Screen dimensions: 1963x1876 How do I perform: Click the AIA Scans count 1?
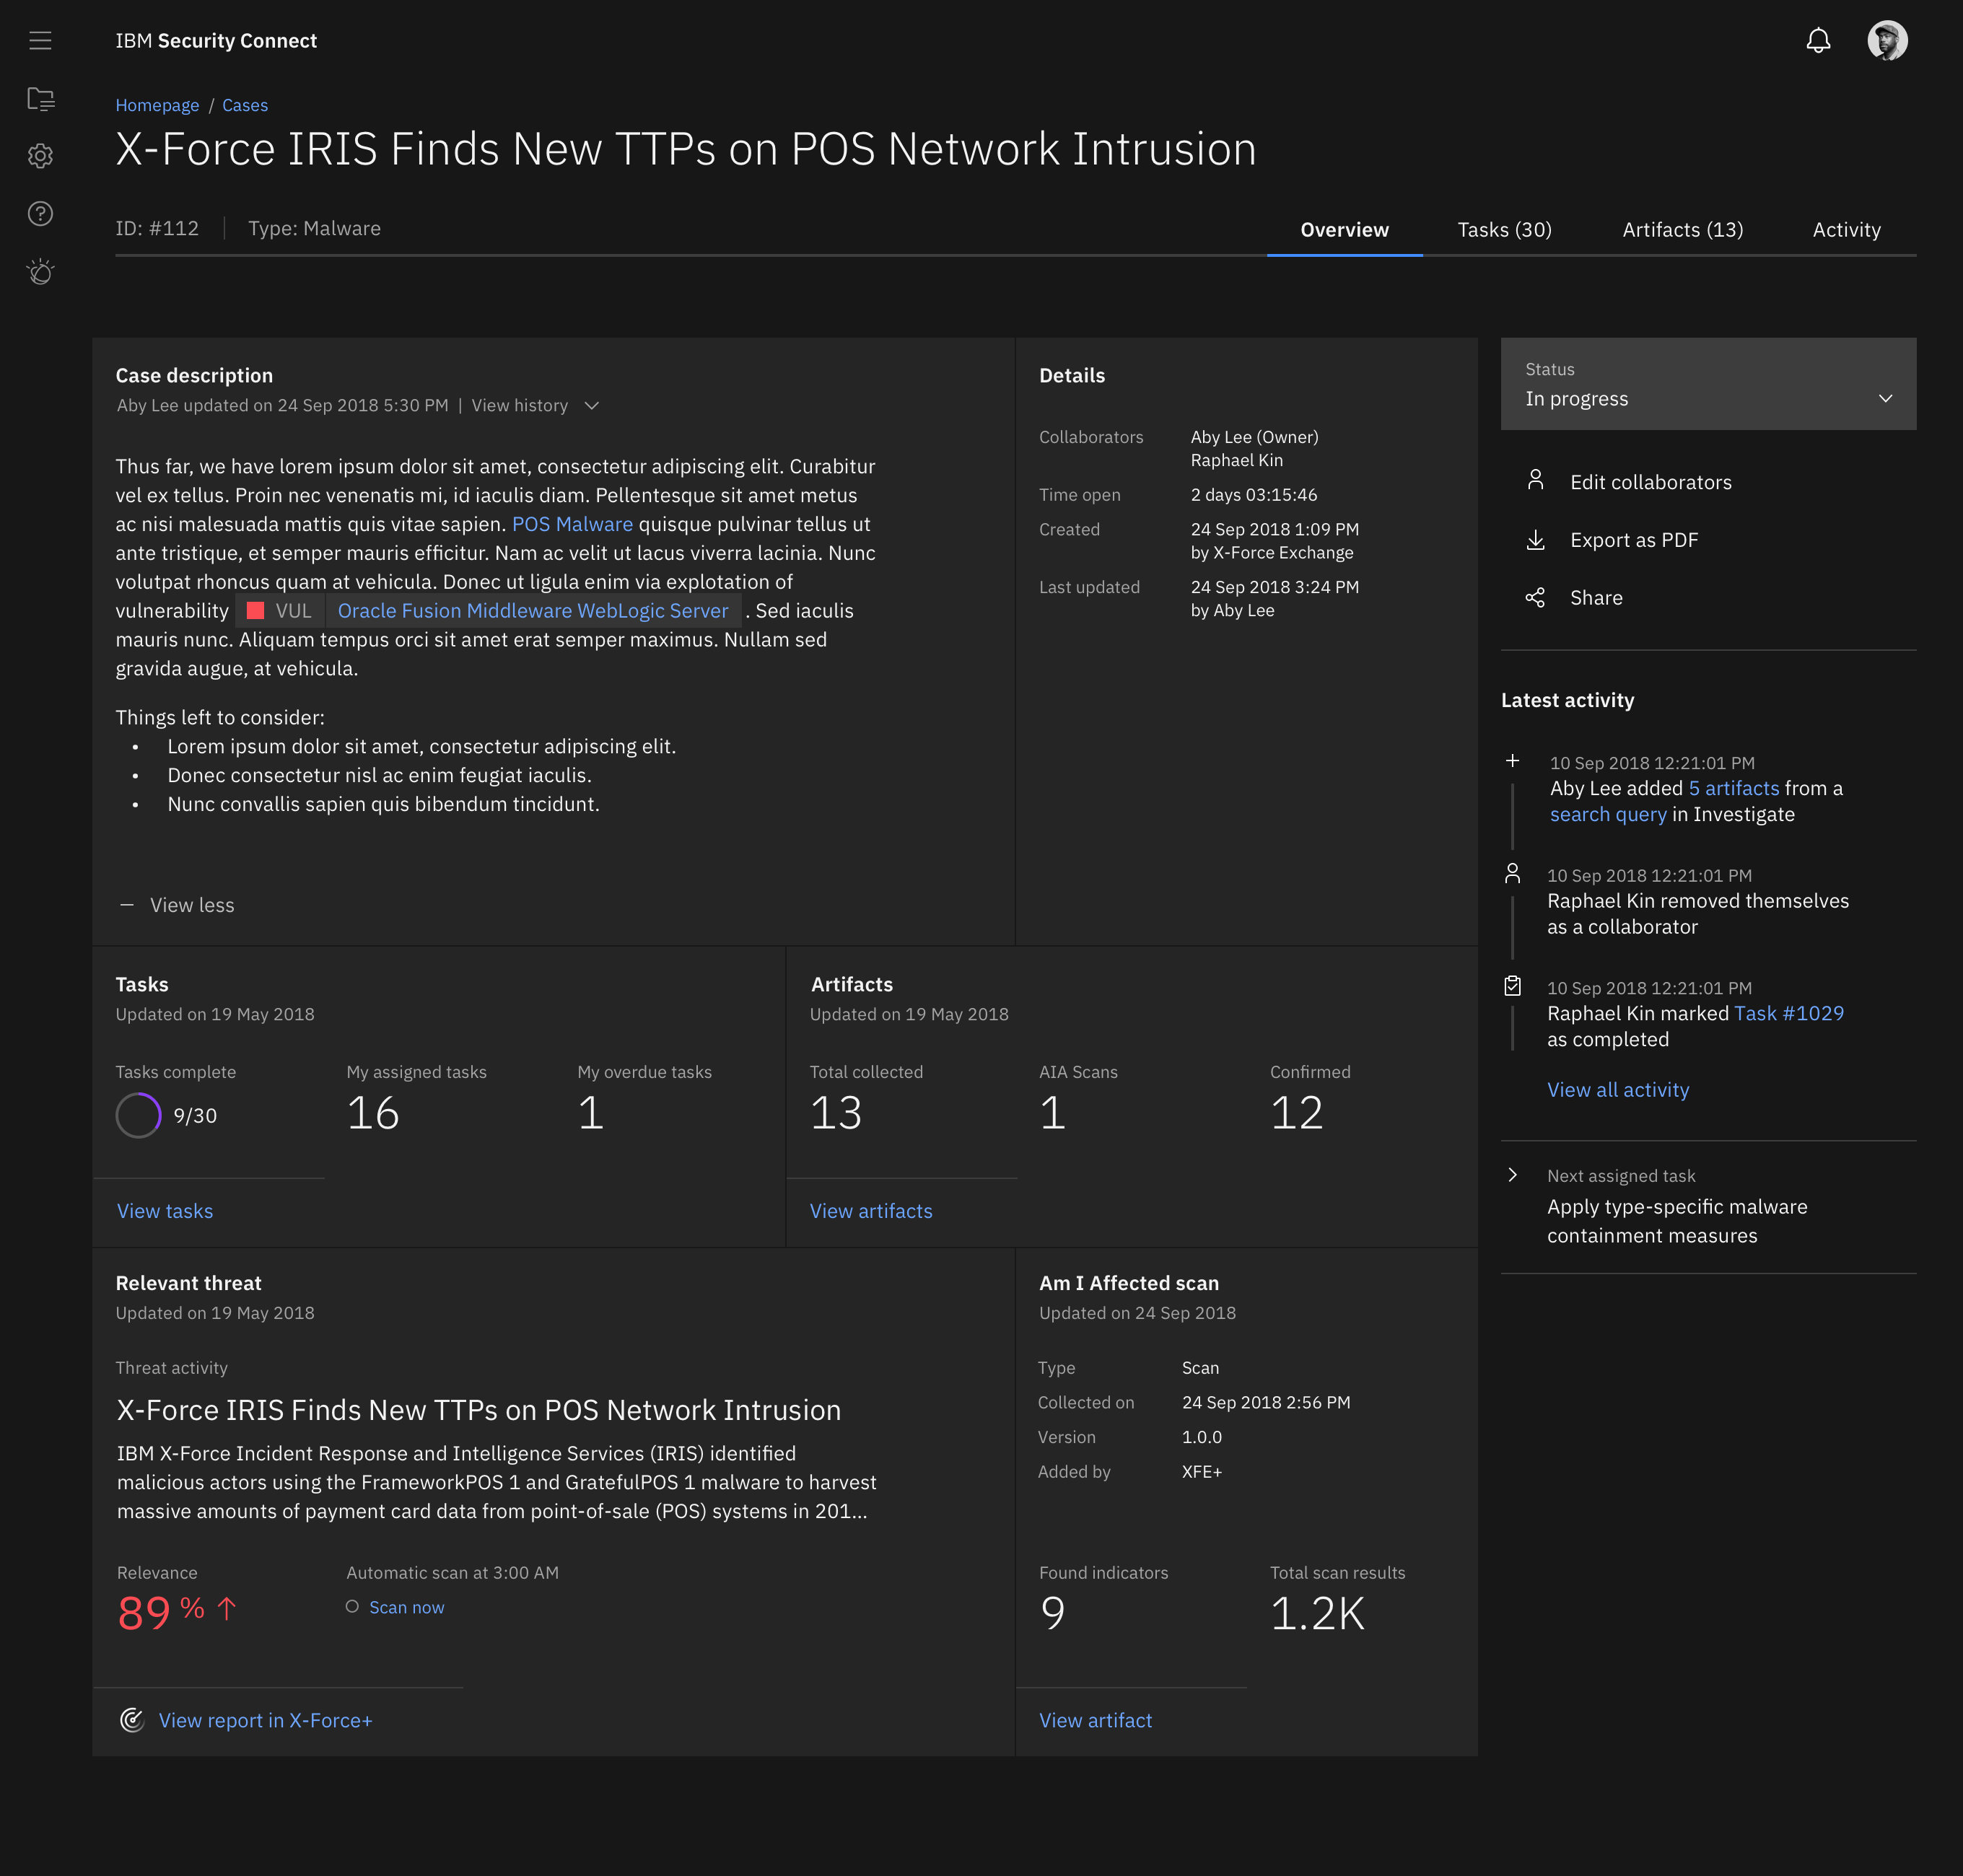point(1052,1113)
